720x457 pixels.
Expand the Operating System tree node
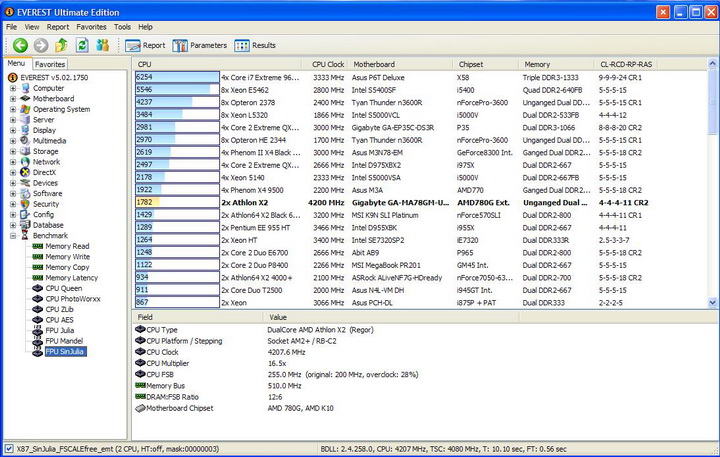[x=13, y=109]
